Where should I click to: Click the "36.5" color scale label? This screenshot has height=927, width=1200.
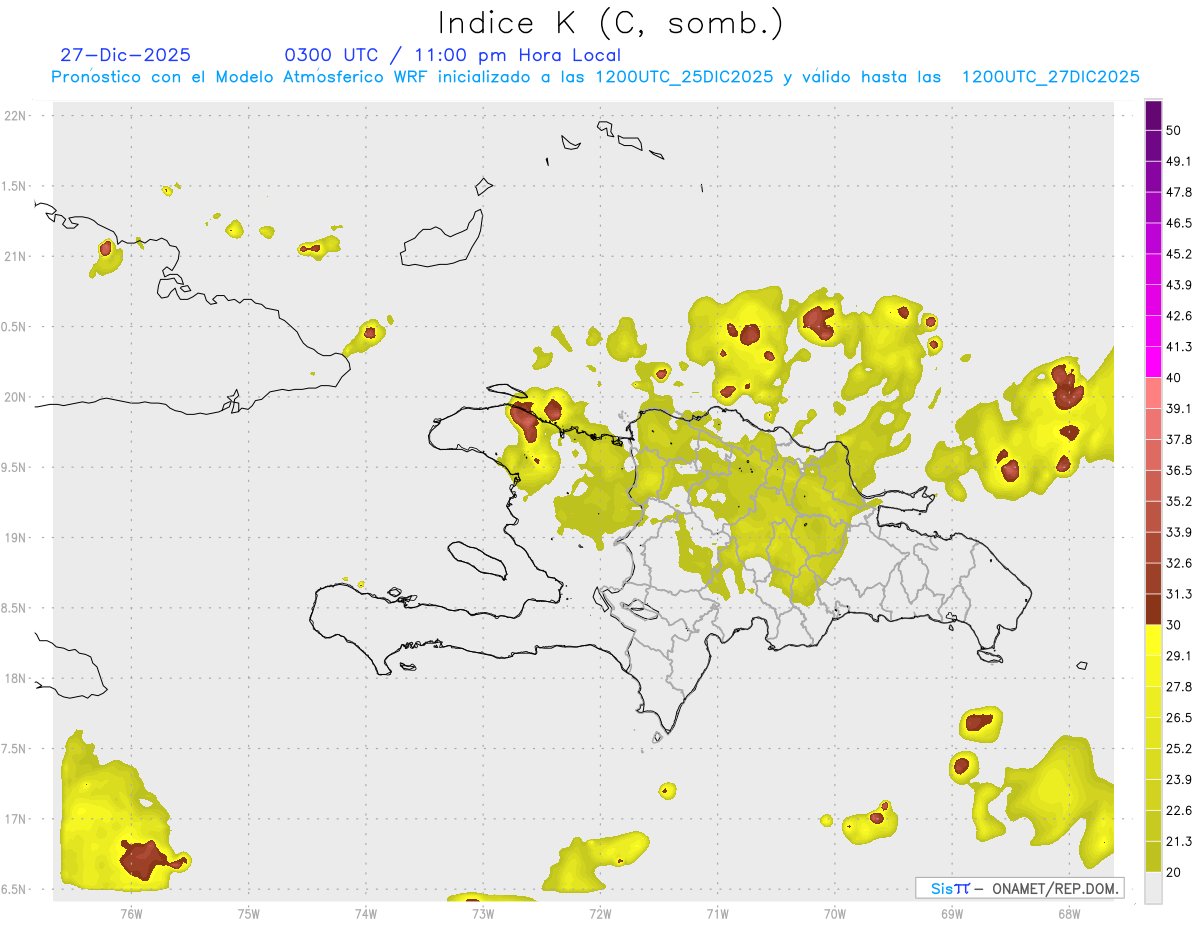1179,471
